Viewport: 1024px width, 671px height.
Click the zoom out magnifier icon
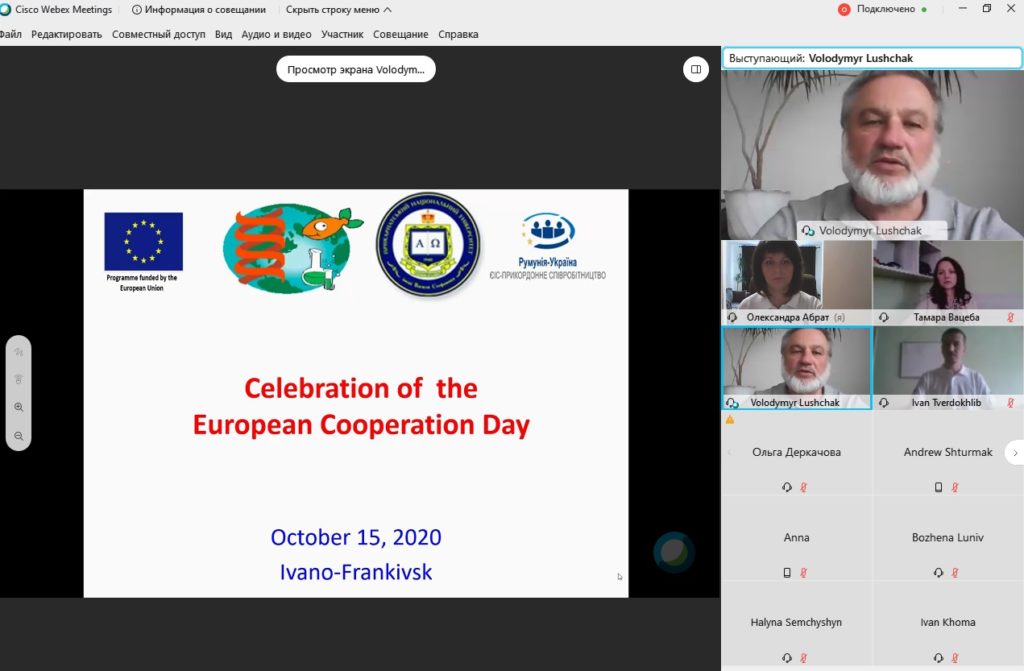[x=19, y=436]
